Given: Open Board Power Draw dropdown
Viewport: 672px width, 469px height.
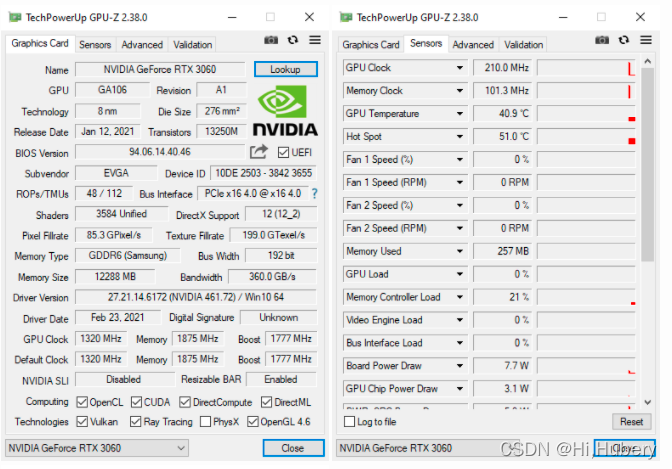Looking at the screenshot, I should point(460,366).
